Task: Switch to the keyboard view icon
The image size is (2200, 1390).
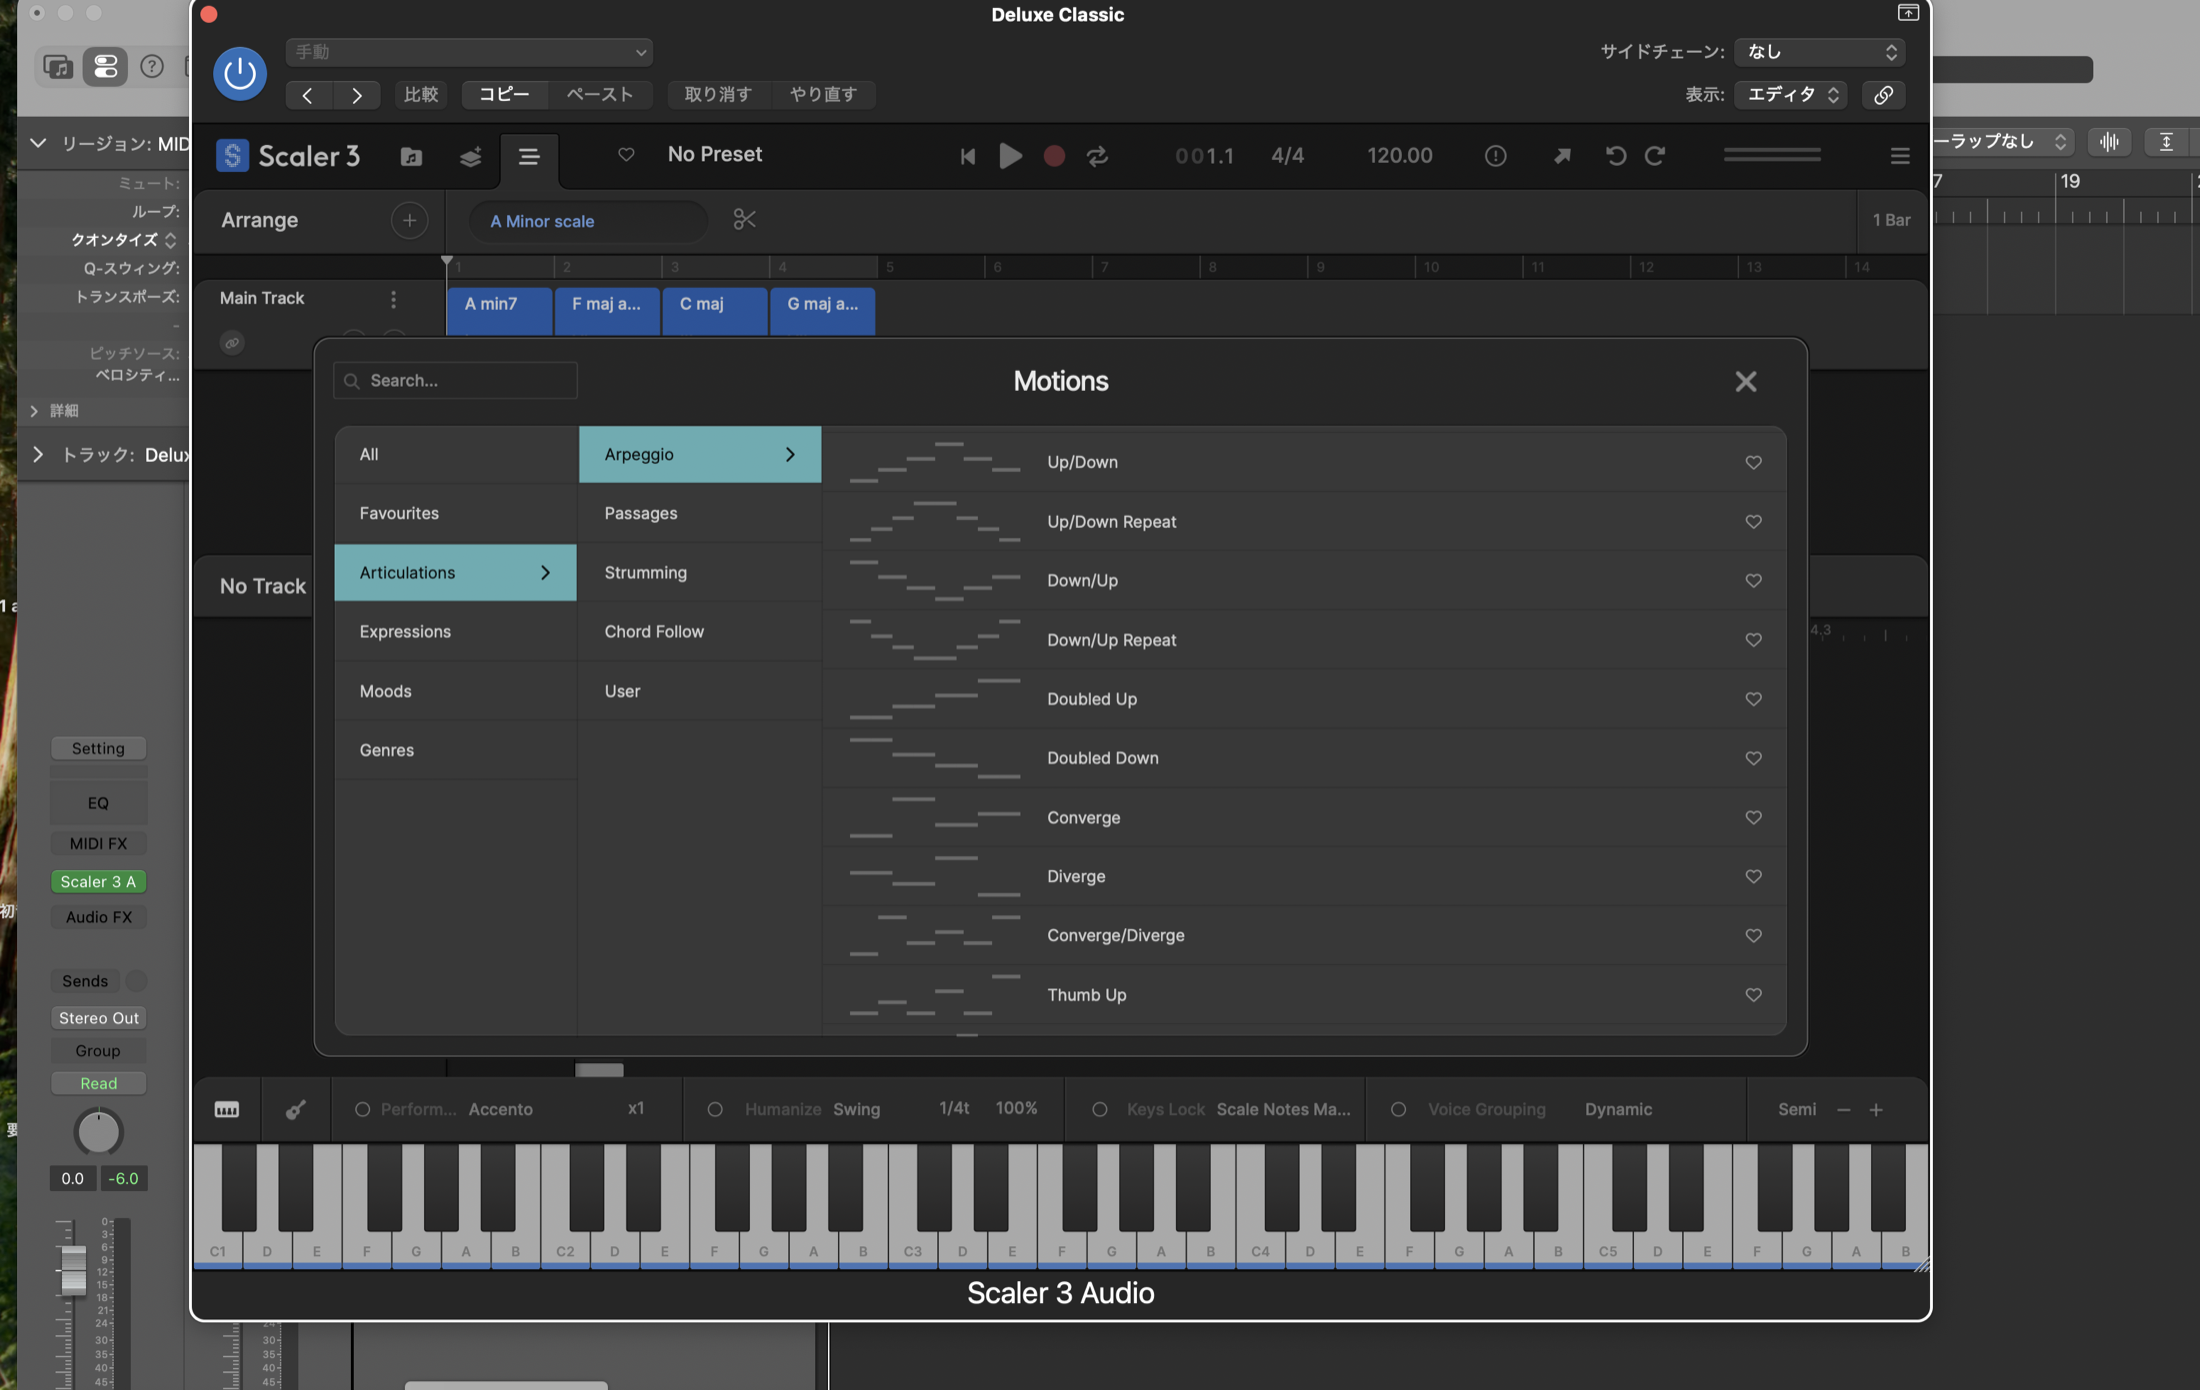Action: click(x=227, y=1109)
